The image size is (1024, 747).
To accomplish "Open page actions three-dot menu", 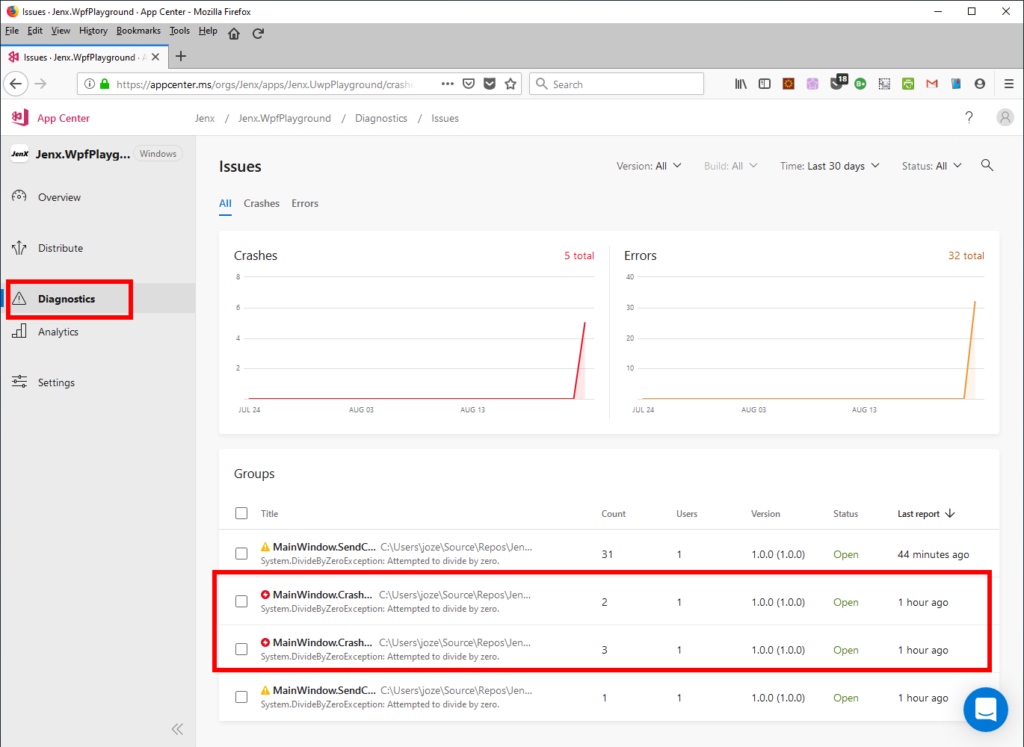I will point(447,84).
